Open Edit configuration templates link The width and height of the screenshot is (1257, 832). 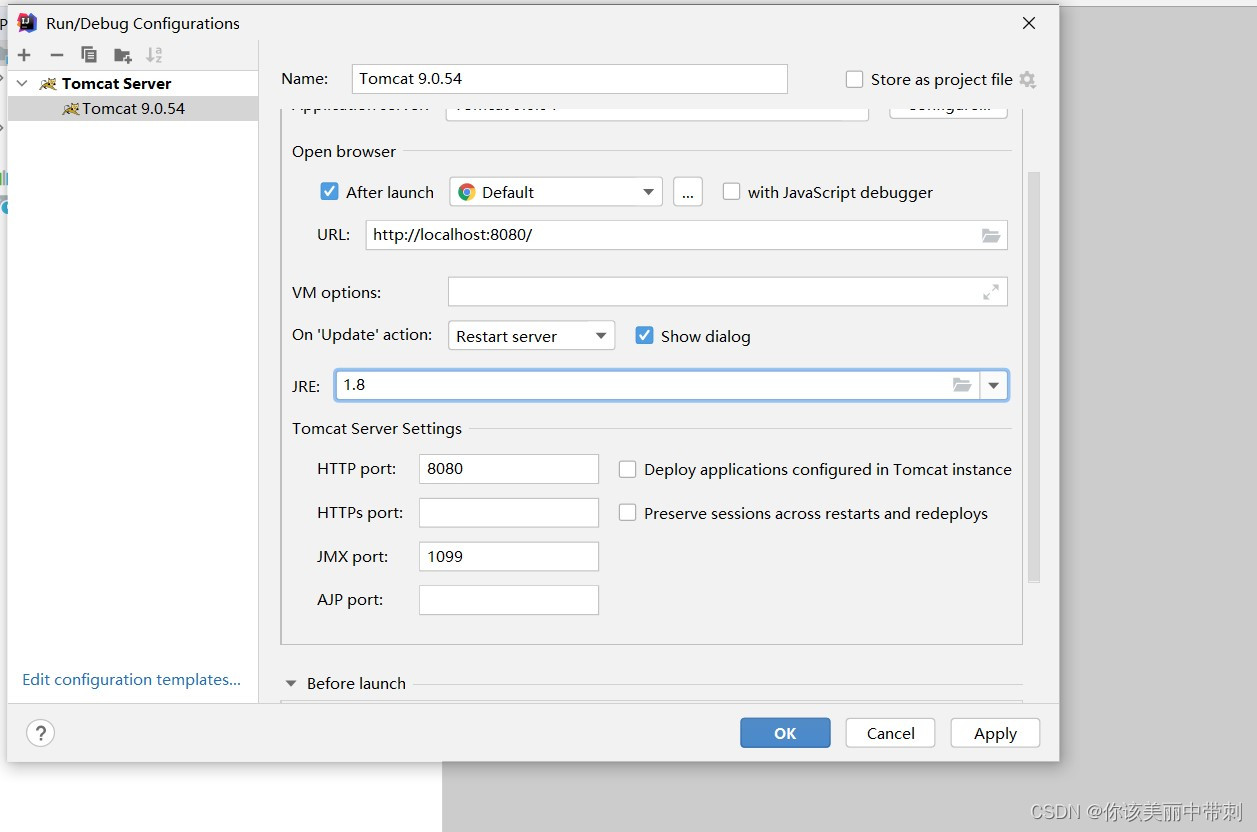pos(131,679)
